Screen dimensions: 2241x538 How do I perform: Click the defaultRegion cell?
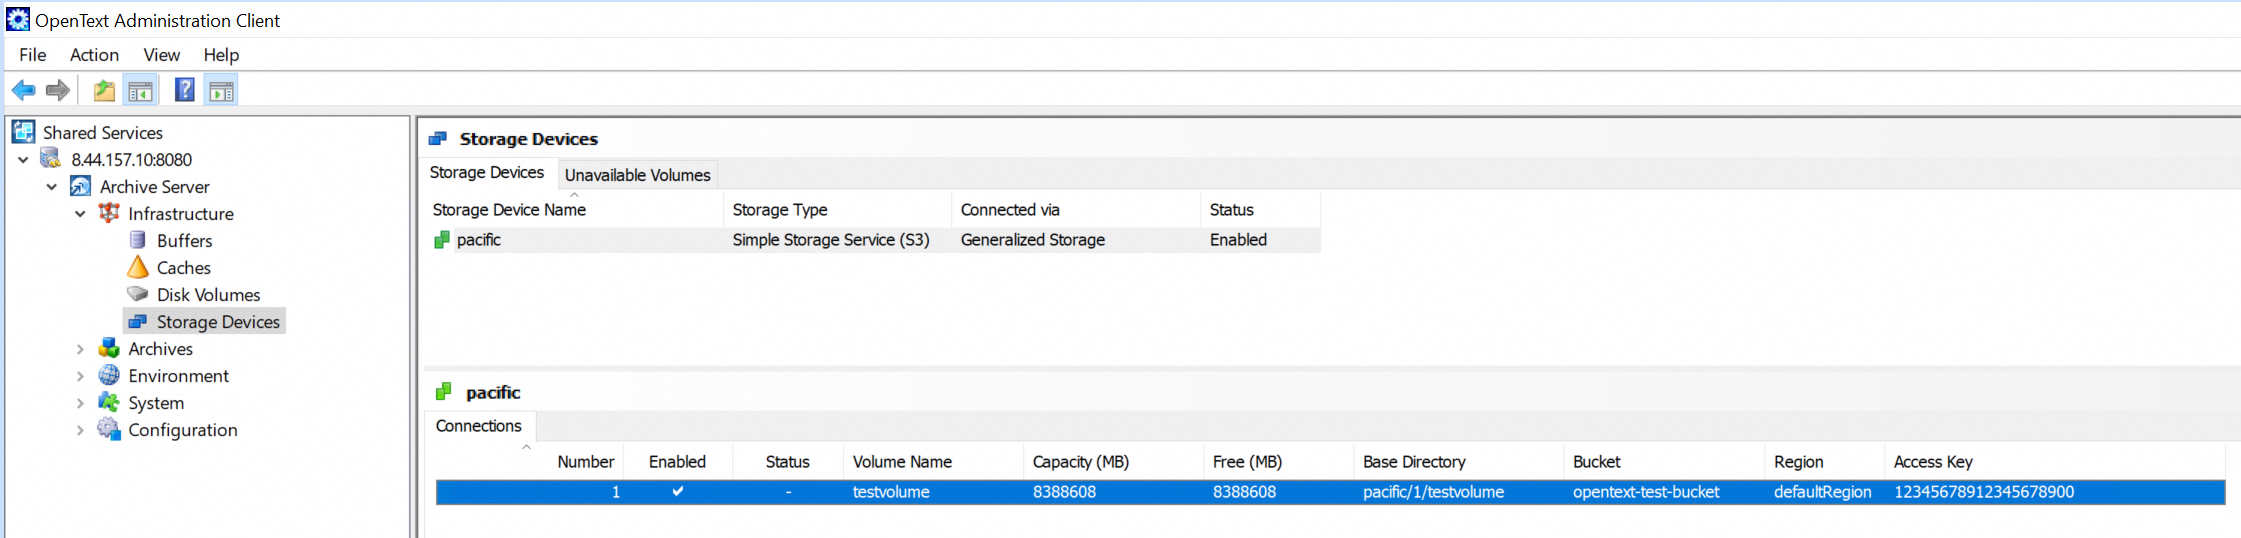[1823, 492]
